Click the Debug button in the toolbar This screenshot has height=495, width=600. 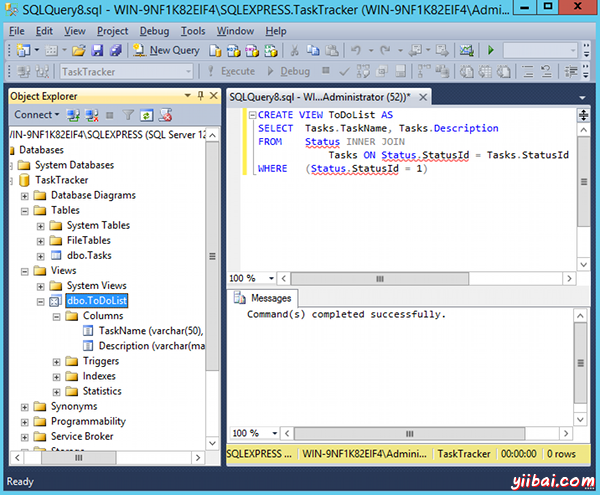(x=288, y=72)
